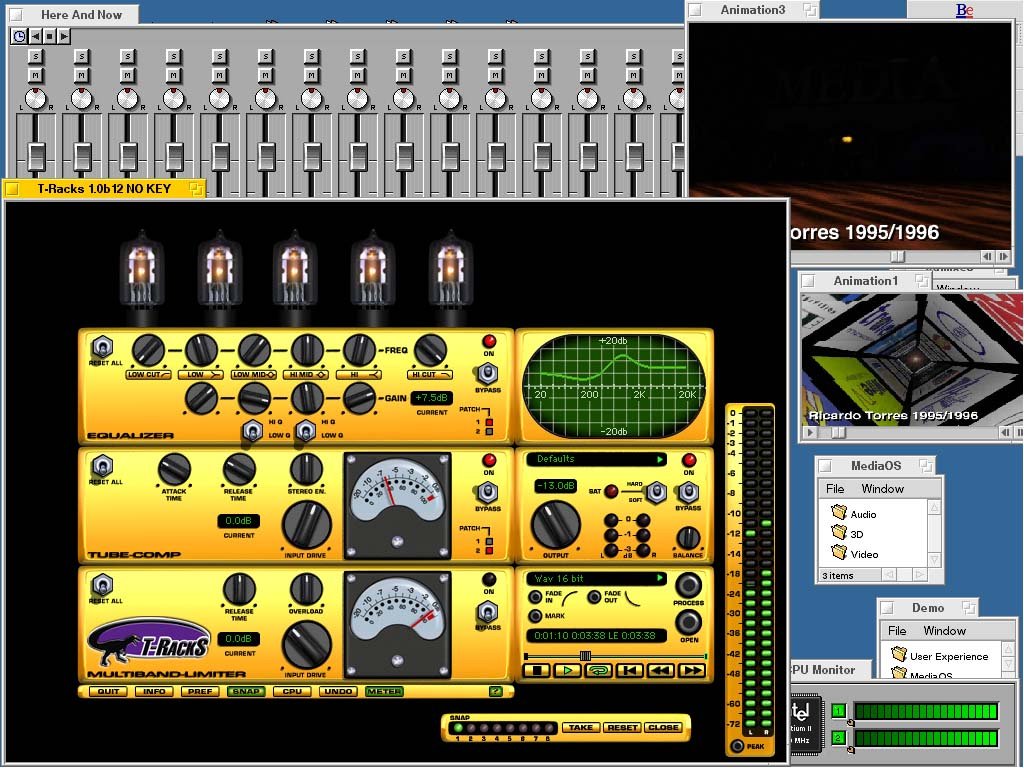This screenshot has width=1024, height=768.
Task: Click the rewind button in T-Racks transport
Action: click(x=661, y=671)
